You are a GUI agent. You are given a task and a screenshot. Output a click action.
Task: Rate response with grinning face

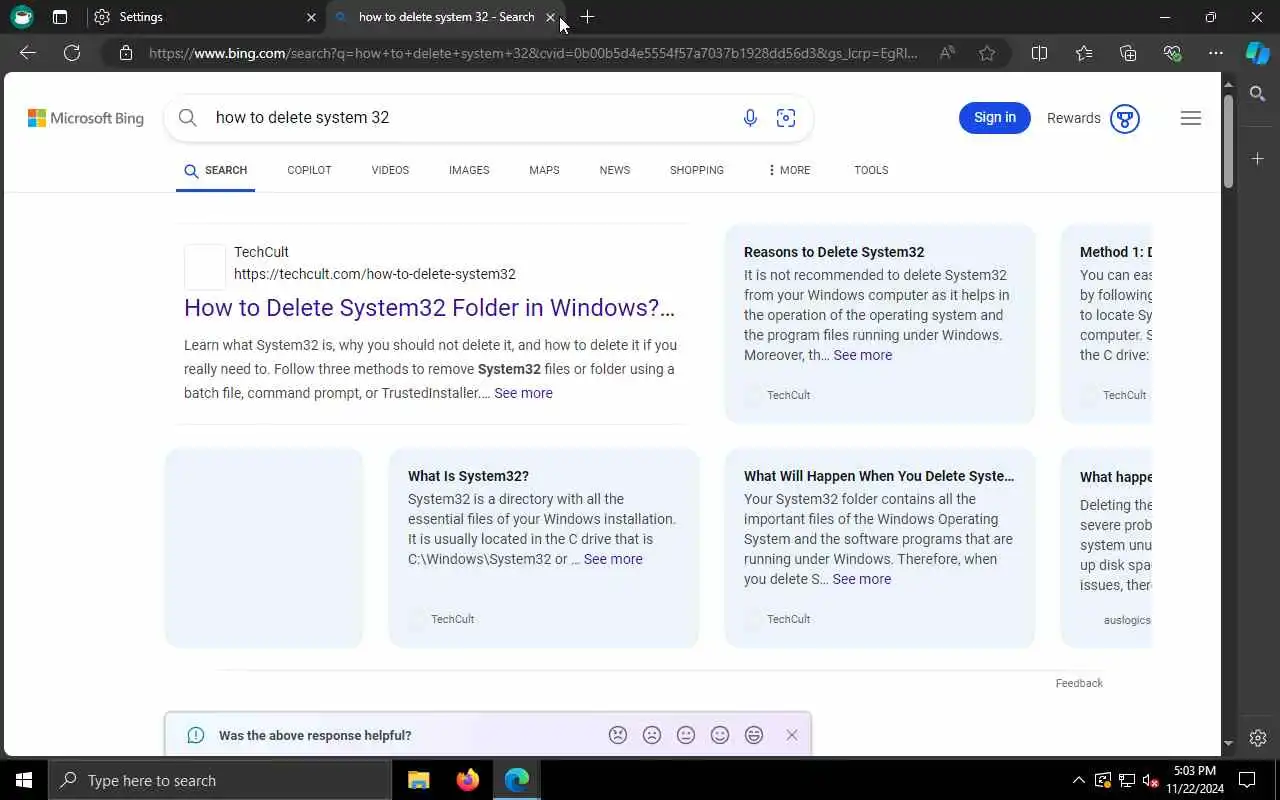[x=754, y=735]
